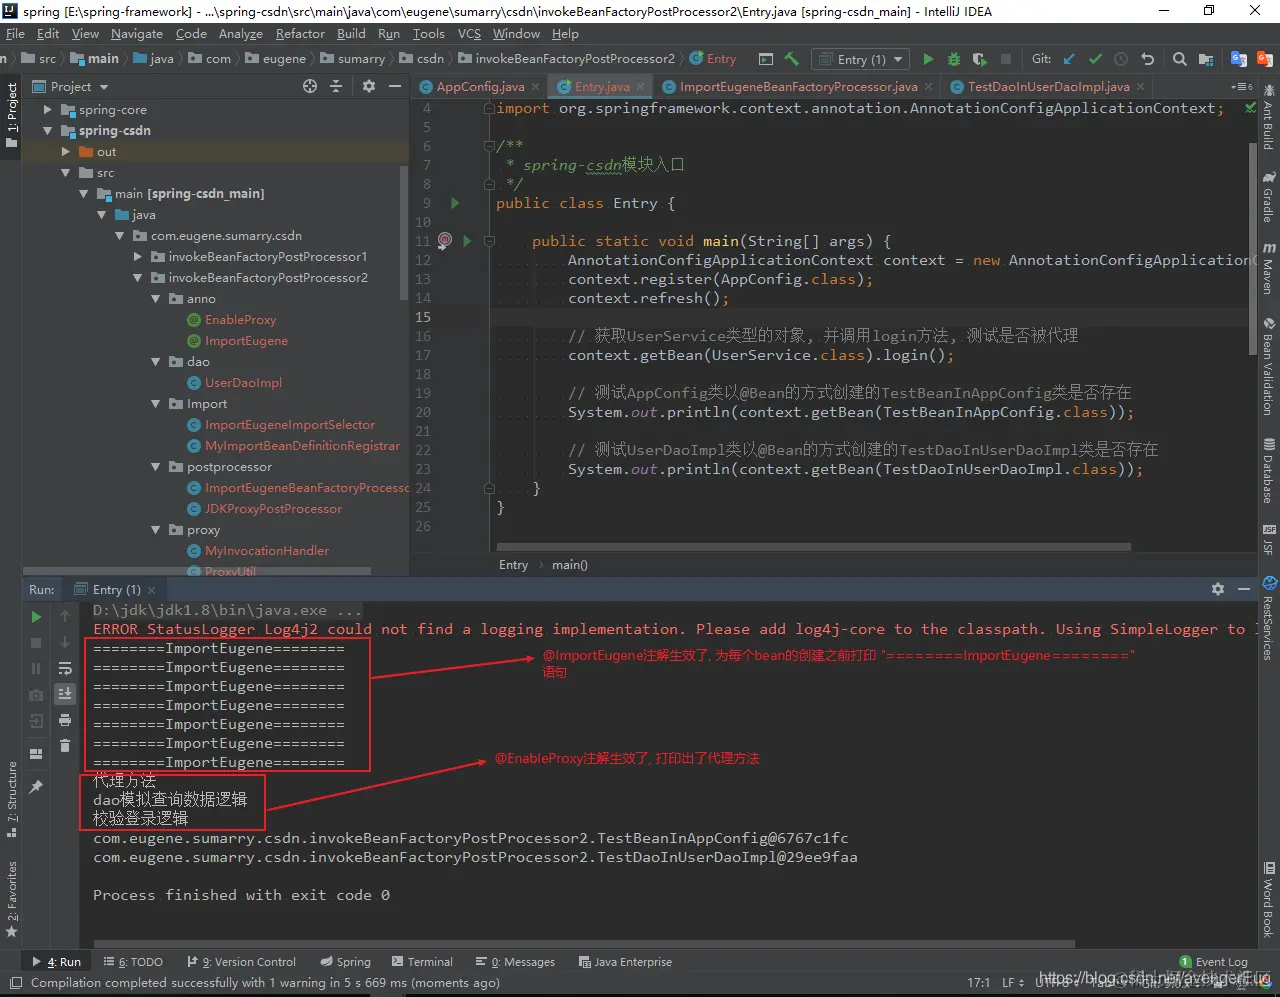
Task: Pin the Run tab
Action: tap(36, 788)
